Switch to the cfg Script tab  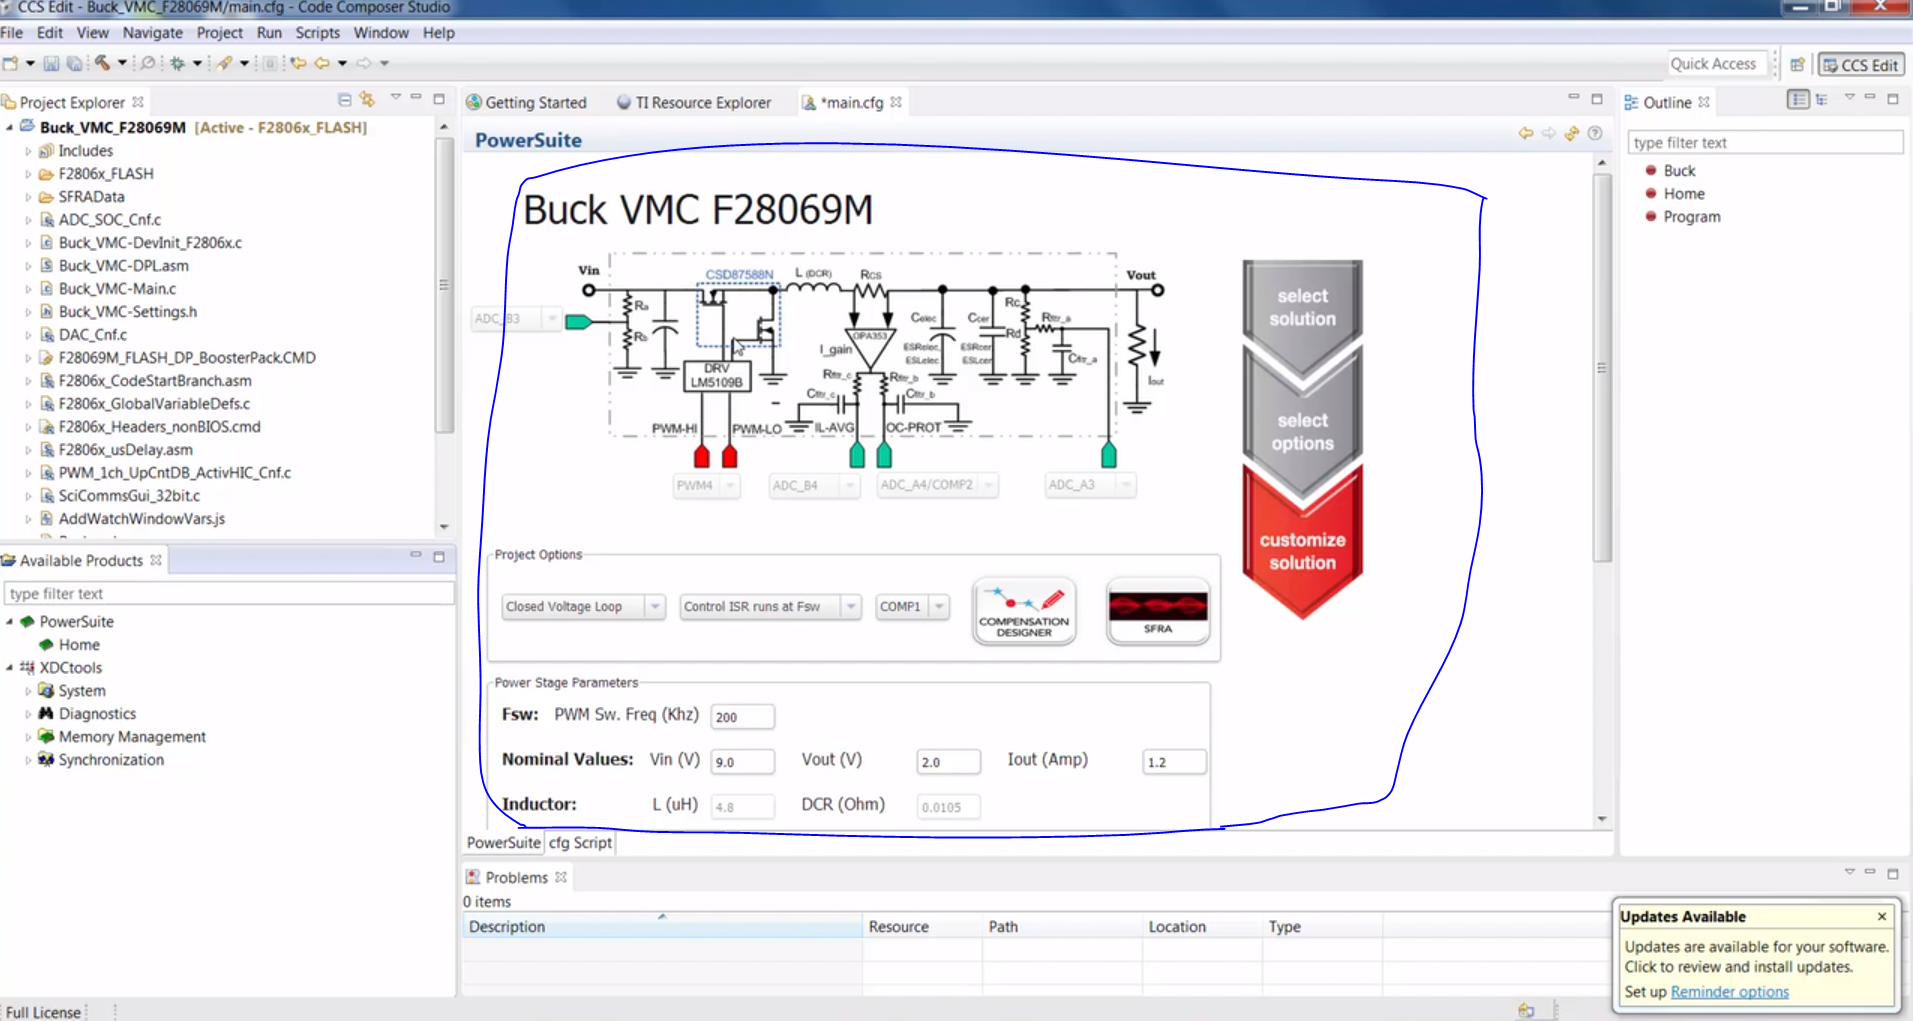(580, 843)
